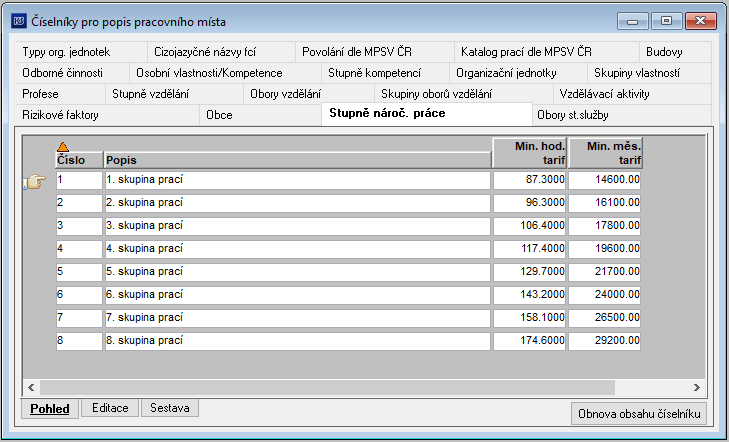Select the '7. skupina prací' cell

click(298, 318)
